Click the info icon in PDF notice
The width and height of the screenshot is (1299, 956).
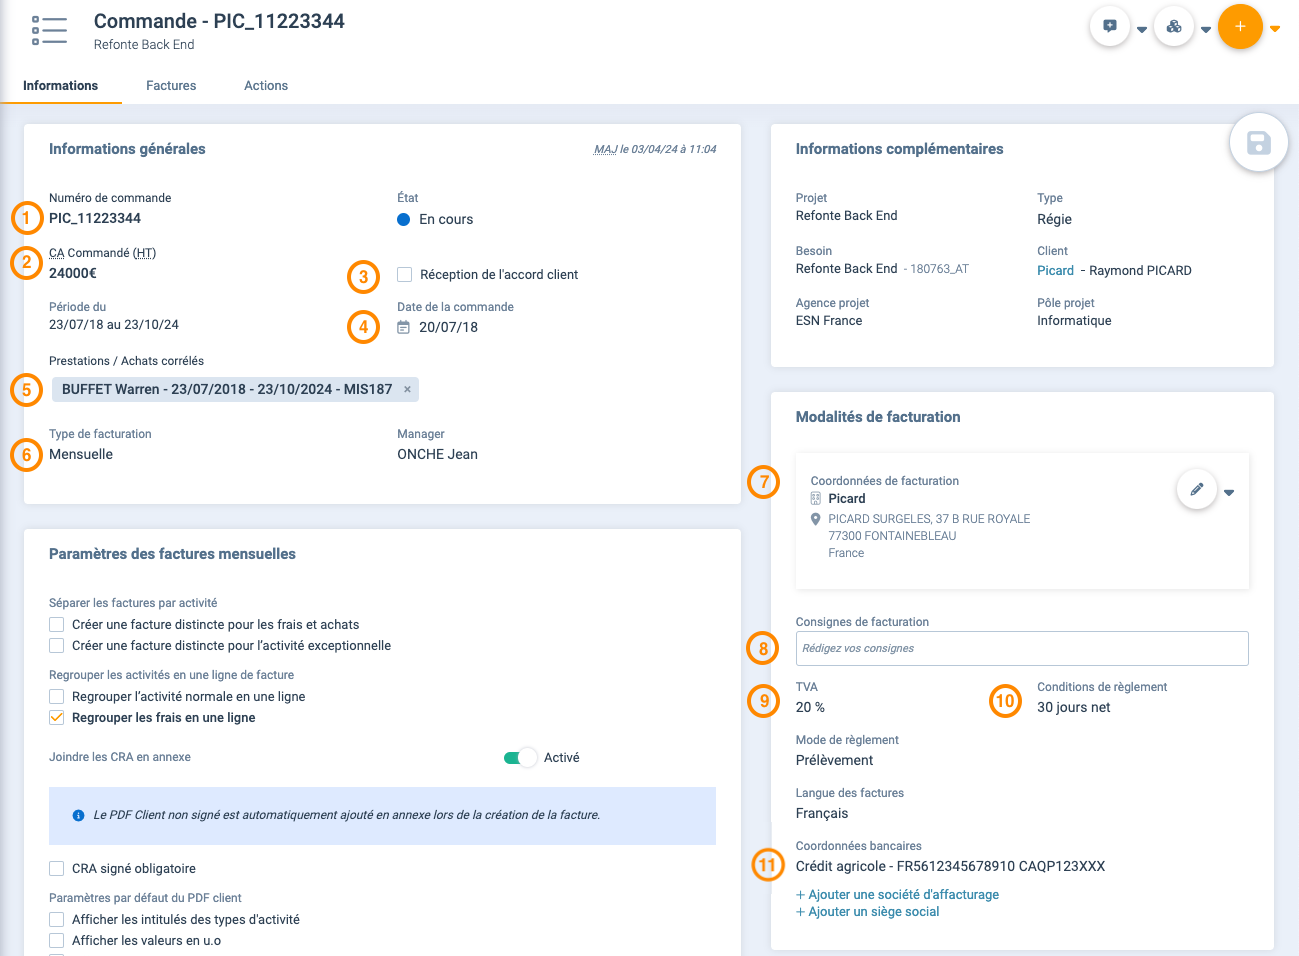79,815
